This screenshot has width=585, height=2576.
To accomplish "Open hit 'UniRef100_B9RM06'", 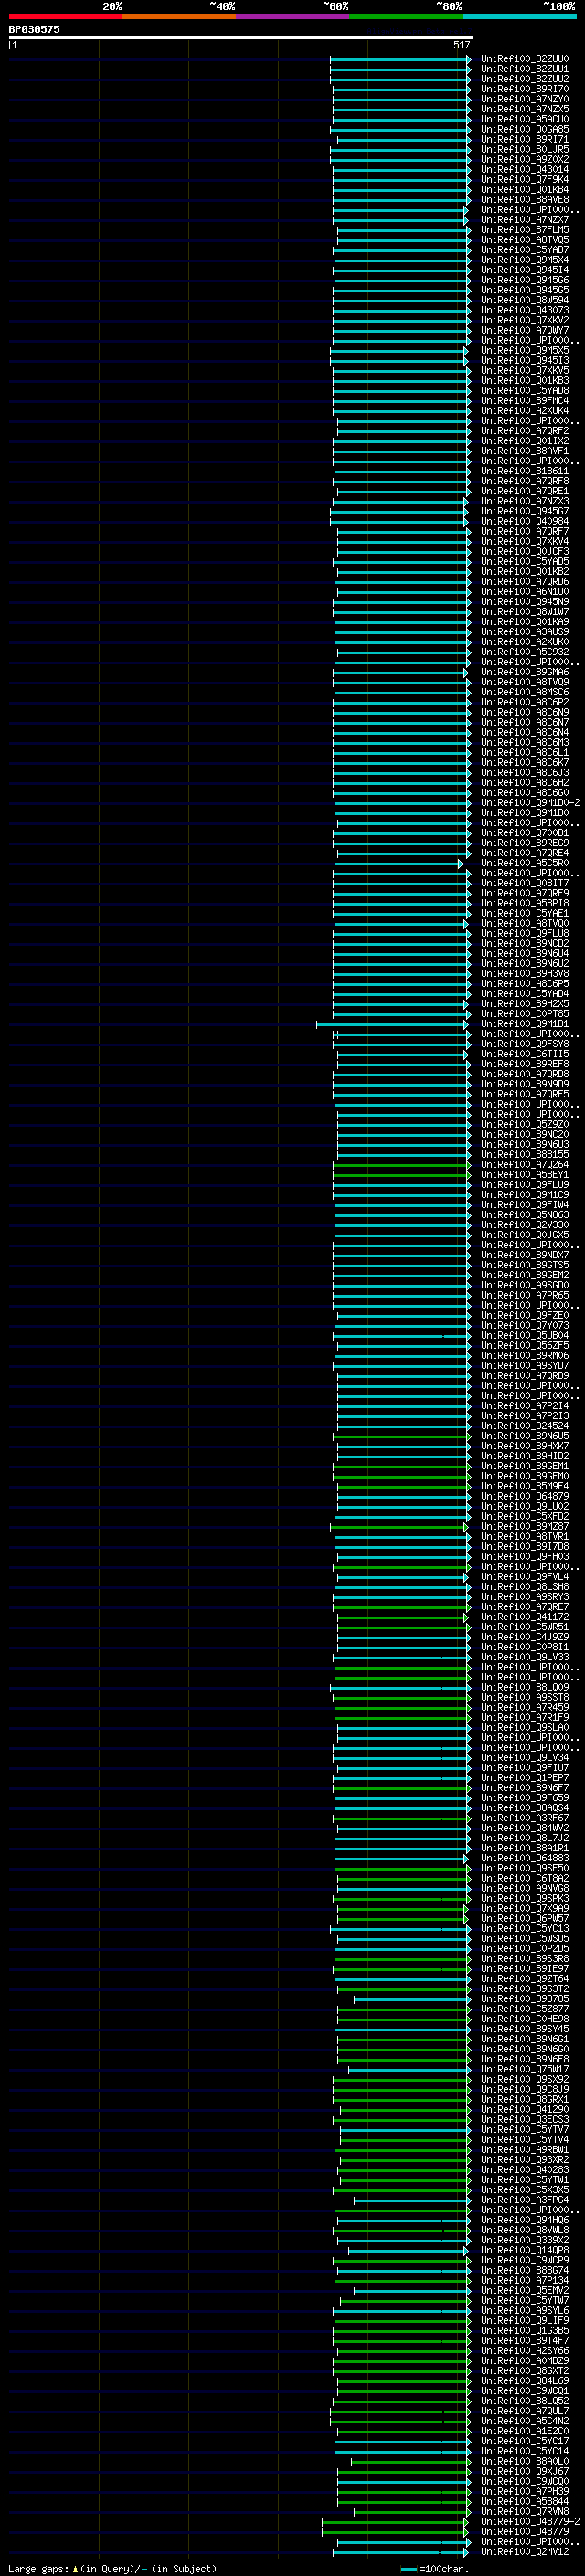I will tap(524, 1356).
